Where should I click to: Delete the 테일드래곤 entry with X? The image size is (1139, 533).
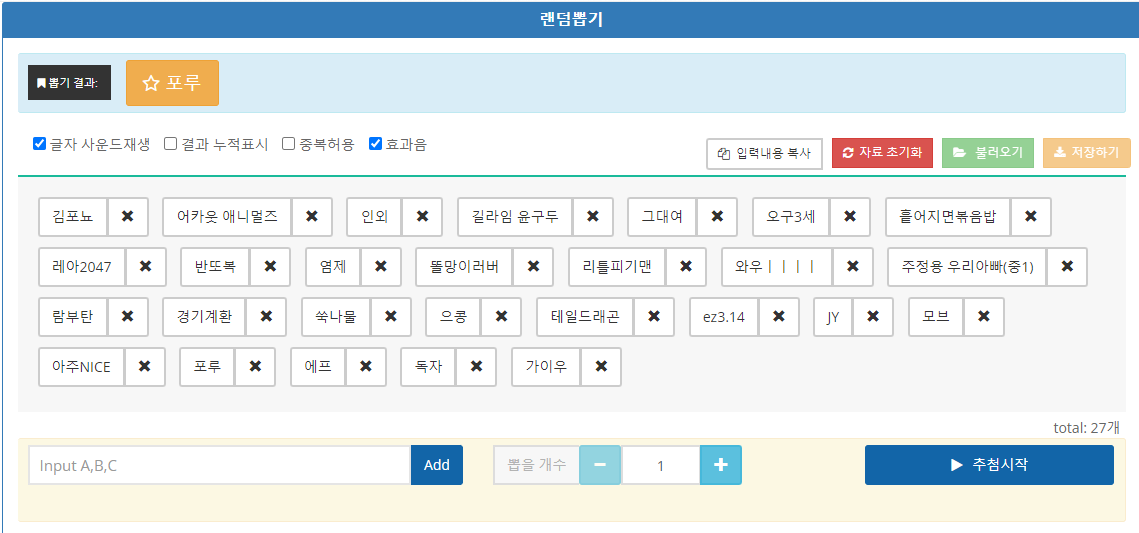click(653, 317)
